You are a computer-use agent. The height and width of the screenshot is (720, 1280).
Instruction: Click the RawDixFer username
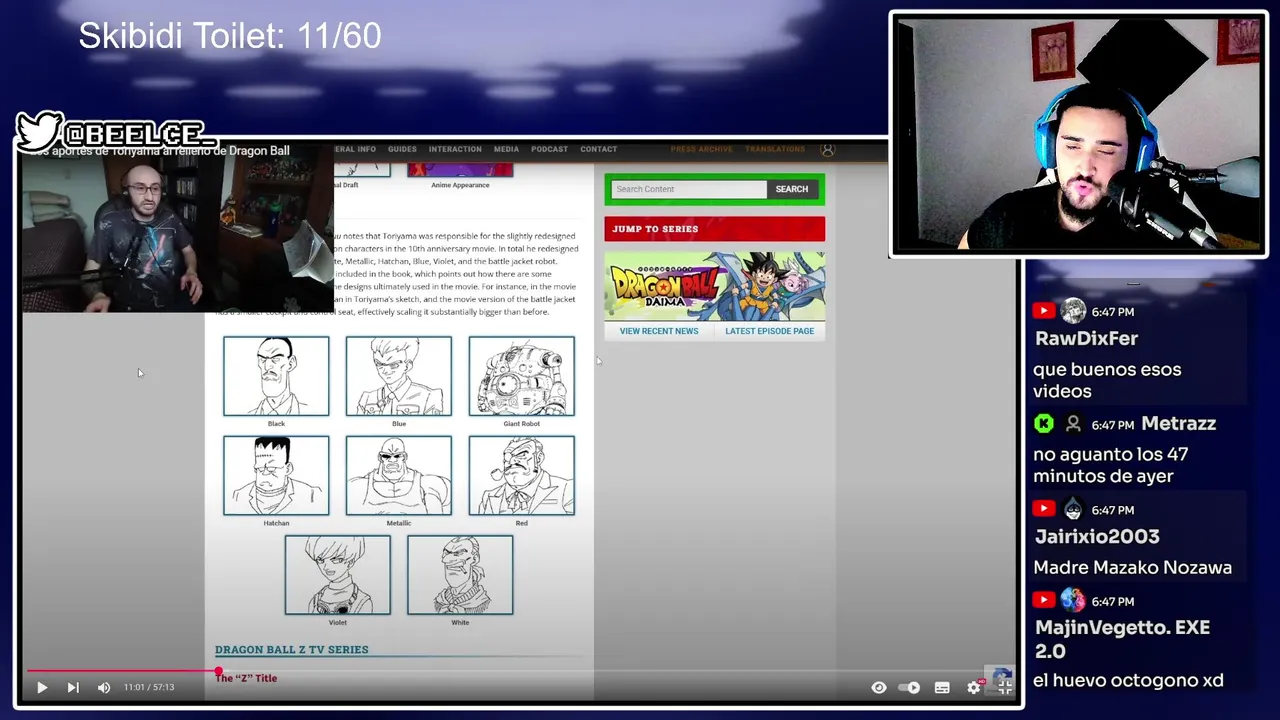pos(1086,339)
